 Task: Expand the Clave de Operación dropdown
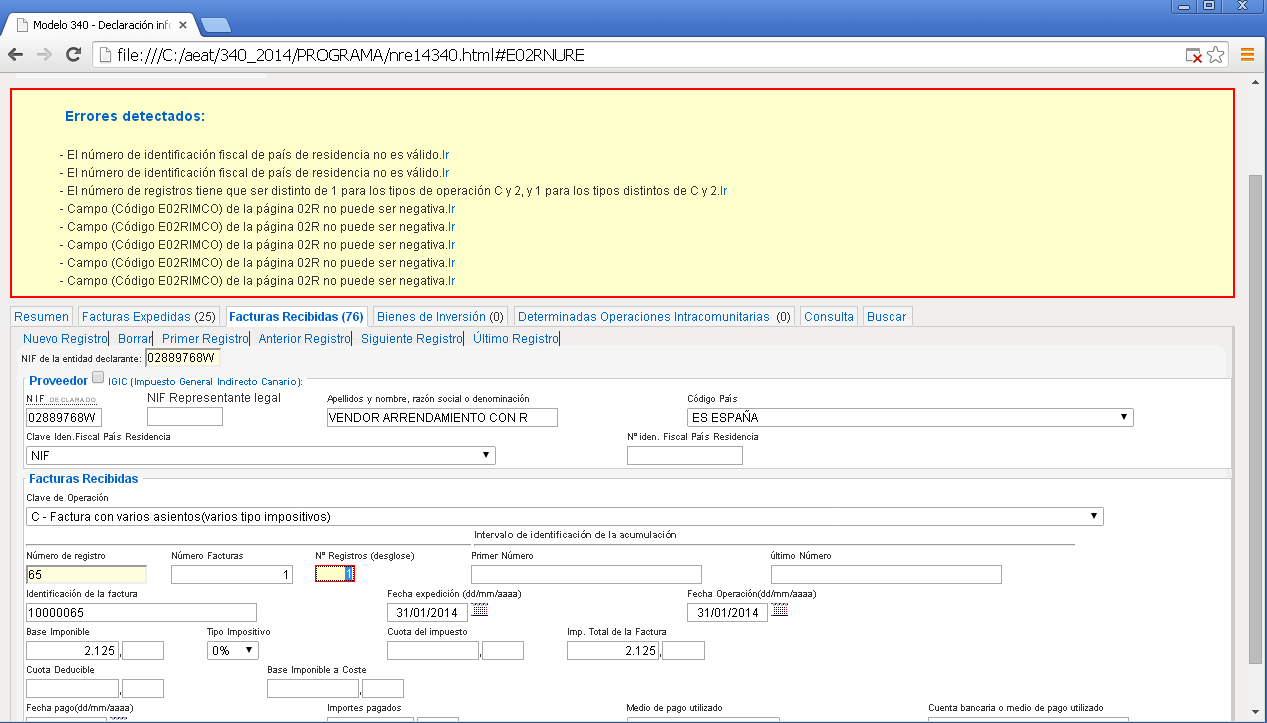[564, 516]
